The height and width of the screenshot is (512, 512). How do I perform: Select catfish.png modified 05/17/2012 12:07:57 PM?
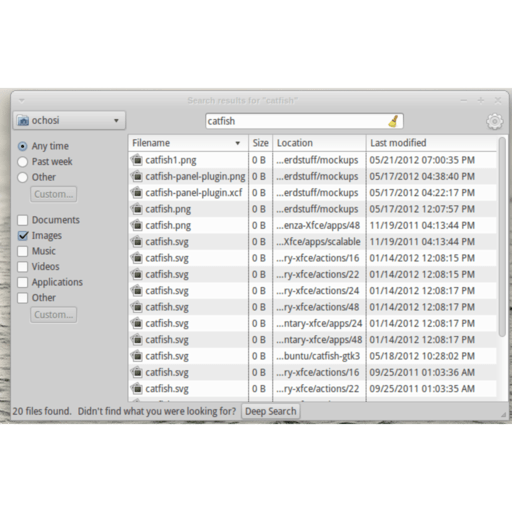pyautogui.click(x=168, y=209)
